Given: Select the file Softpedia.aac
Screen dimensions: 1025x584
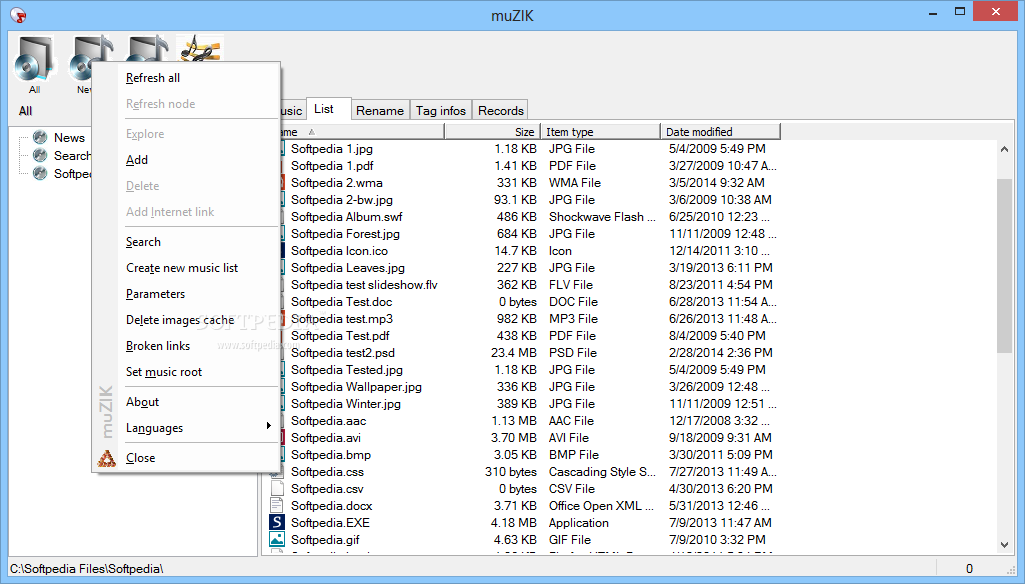Looking at the screenshot, I should pyautogui.click(x=328, y=421).
